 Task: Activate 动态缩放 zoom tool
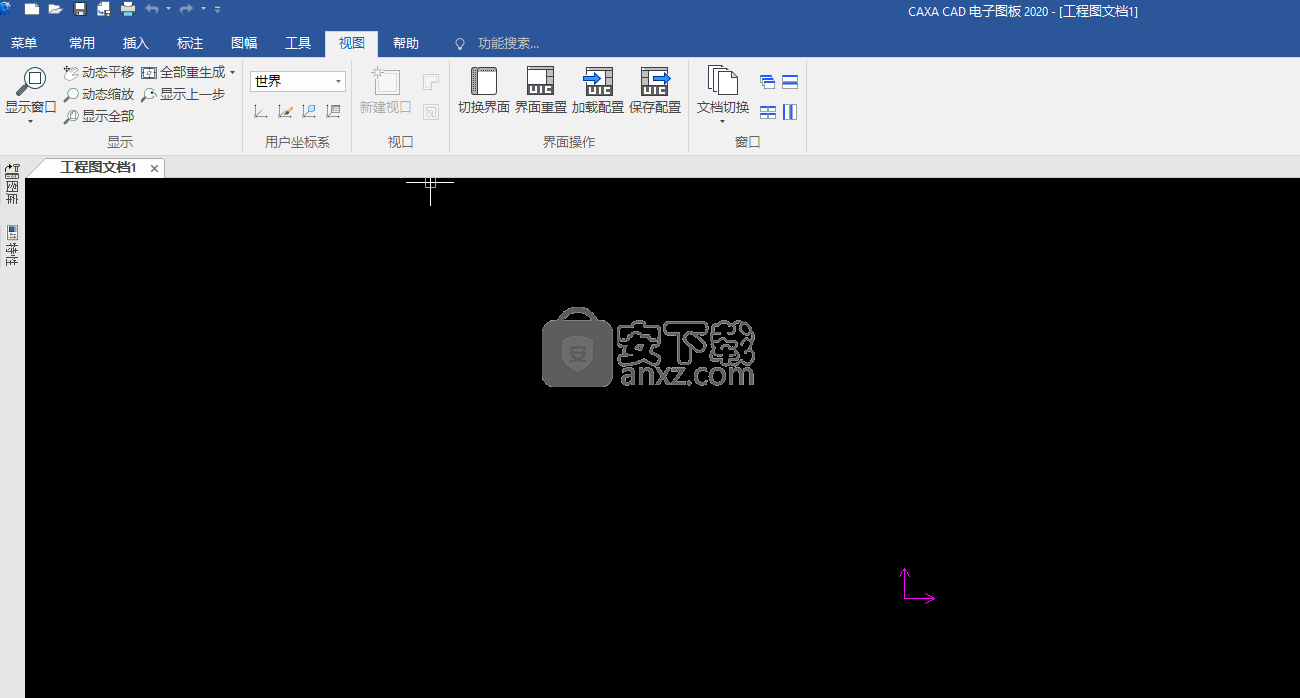[98, 94]
